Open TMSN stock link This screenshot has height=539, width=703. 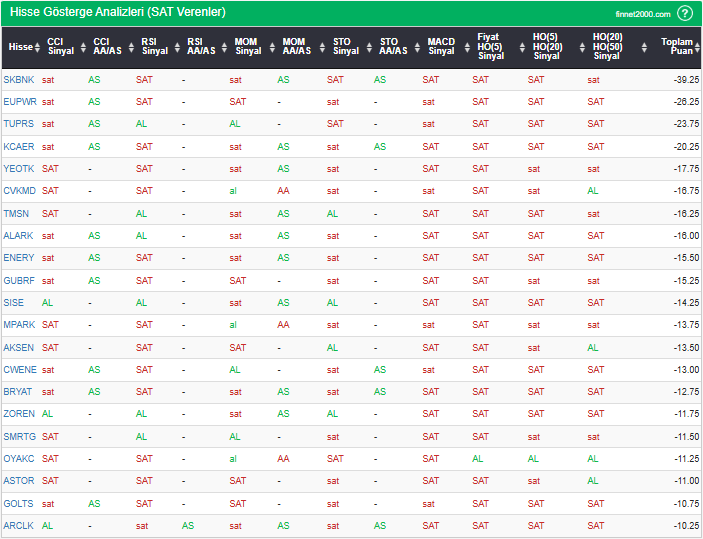click(x=16, y=213)
